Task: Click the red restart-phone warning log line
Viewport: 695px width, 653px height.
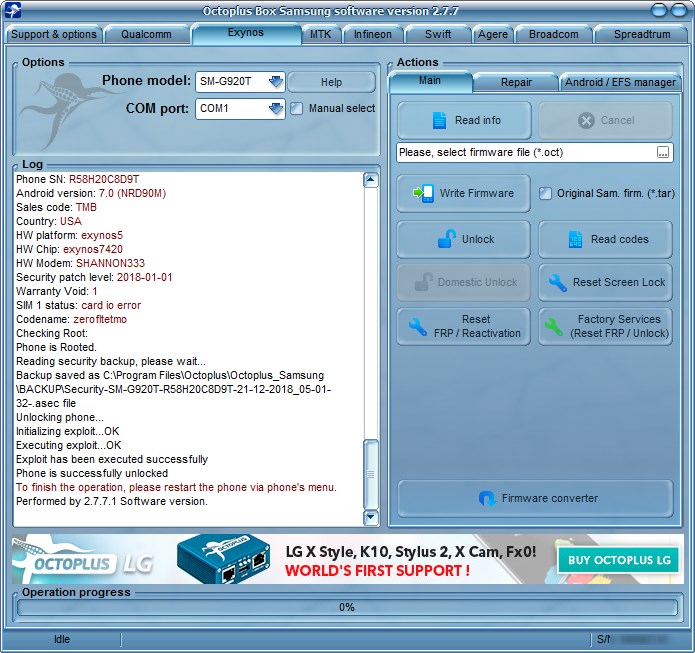Action: [x=176, y=487]
